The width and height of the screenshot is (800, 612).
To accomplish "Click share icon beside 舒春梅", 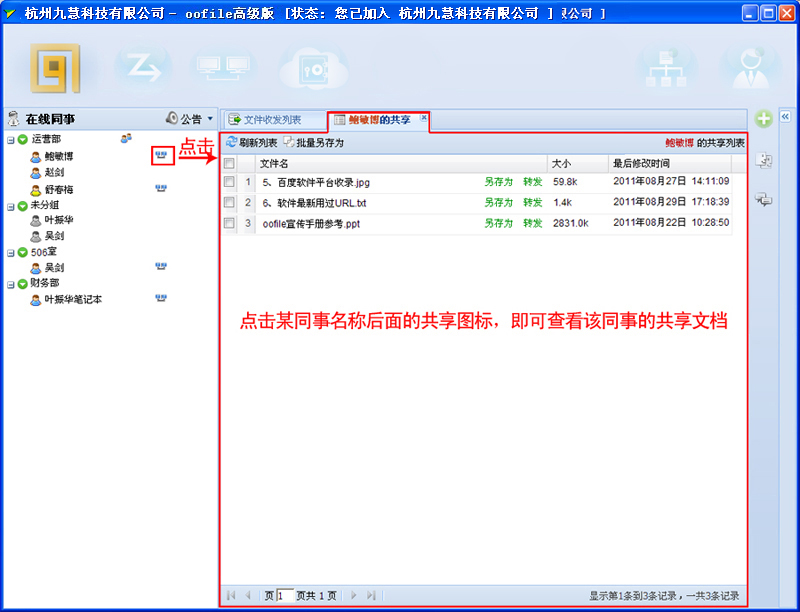I will (160, 188).
